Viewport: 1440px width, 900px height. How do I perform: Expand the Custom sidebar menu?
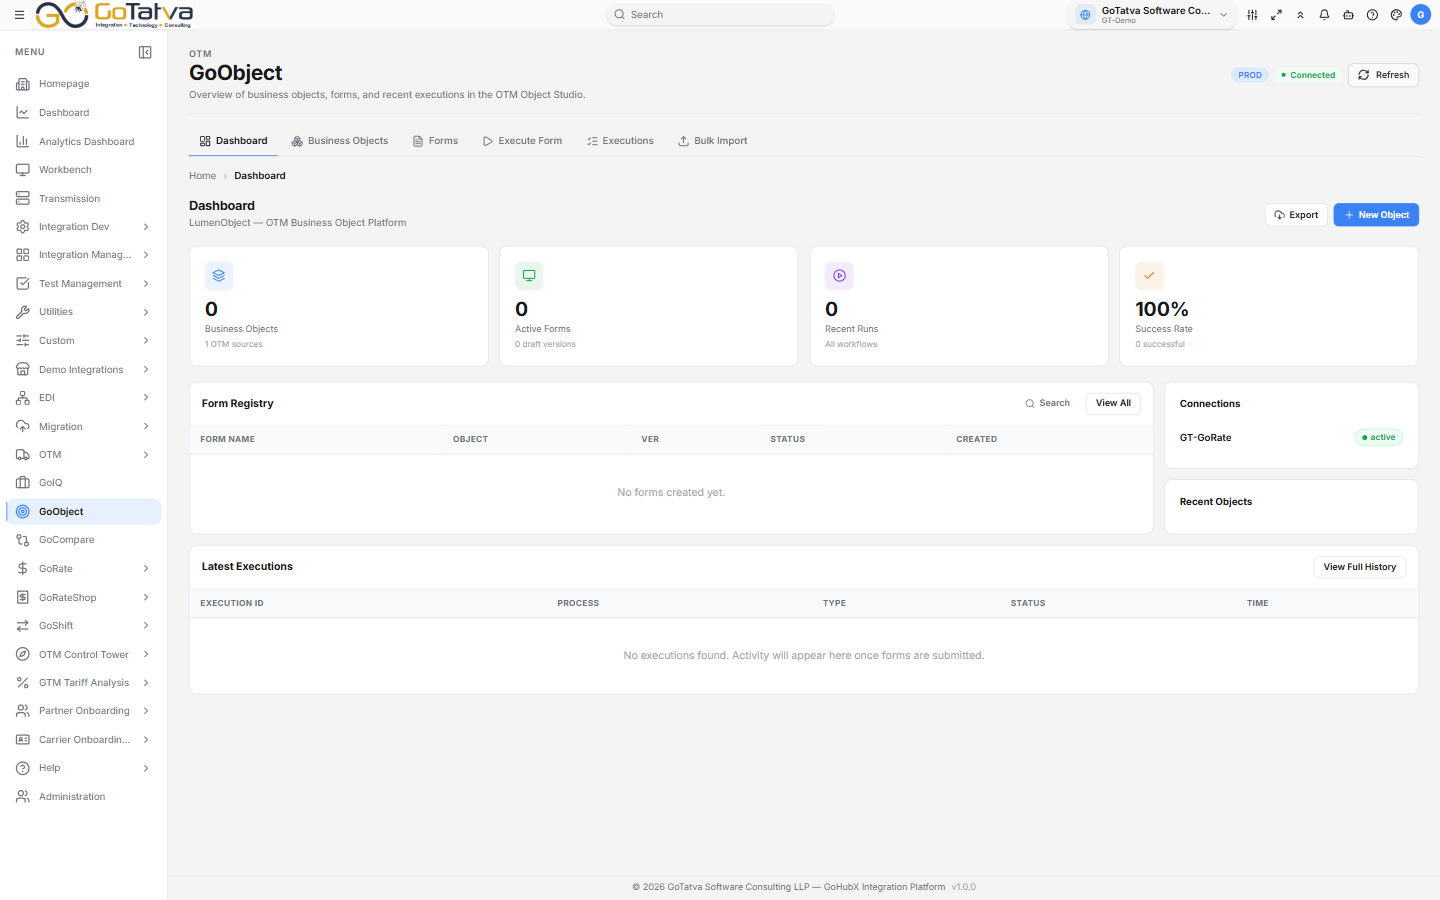tap(83, 341)
